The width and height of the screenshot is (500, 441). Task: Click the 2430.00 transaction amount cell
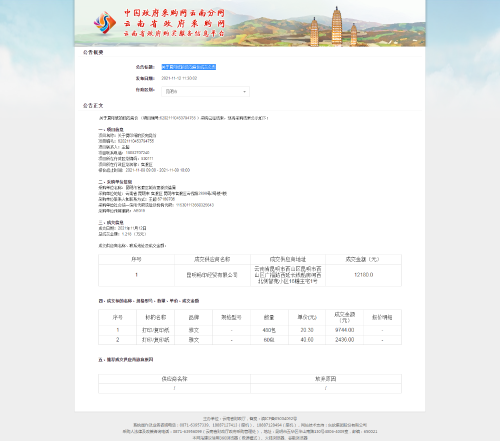coord(345,340)
